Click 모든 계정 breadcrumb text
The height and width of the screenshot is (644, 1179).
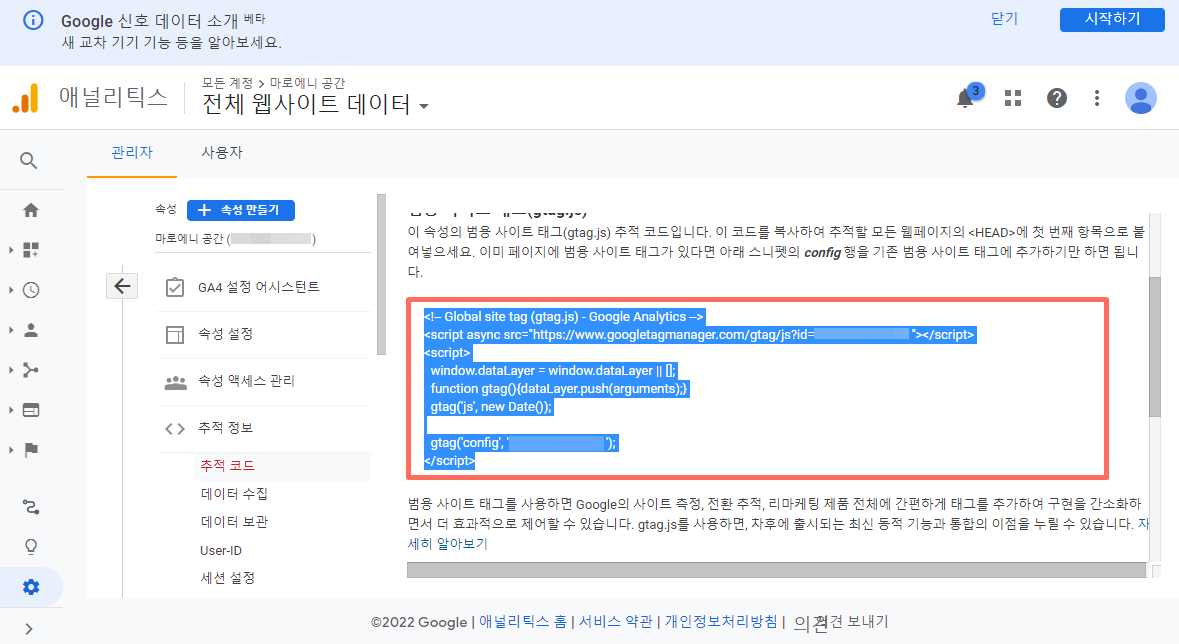click(227, 83)
